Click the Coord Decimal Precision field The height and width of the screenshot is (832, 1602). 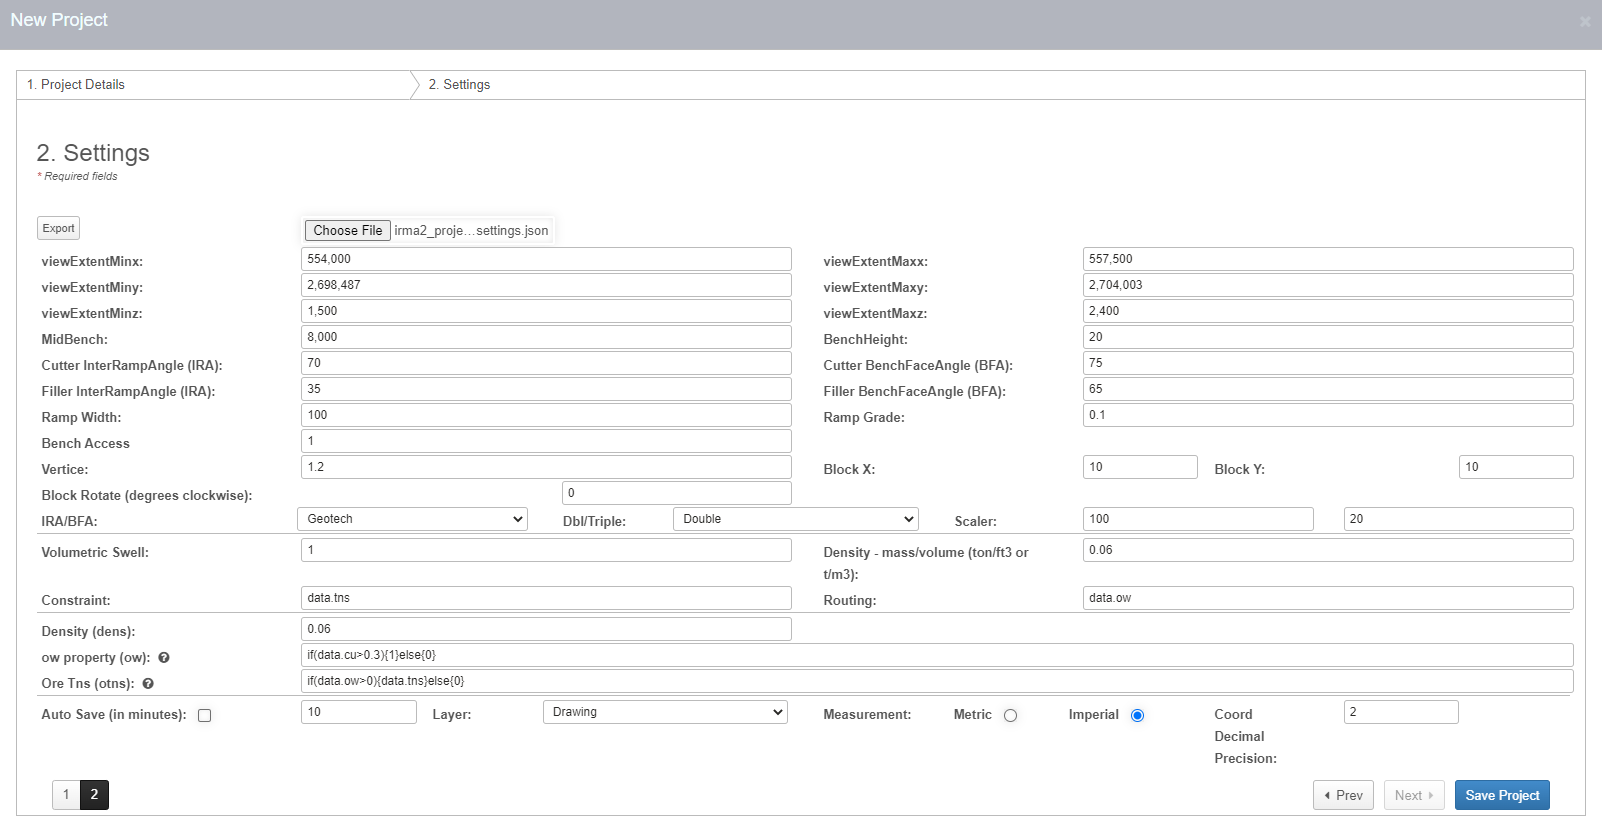[1400, 712]
